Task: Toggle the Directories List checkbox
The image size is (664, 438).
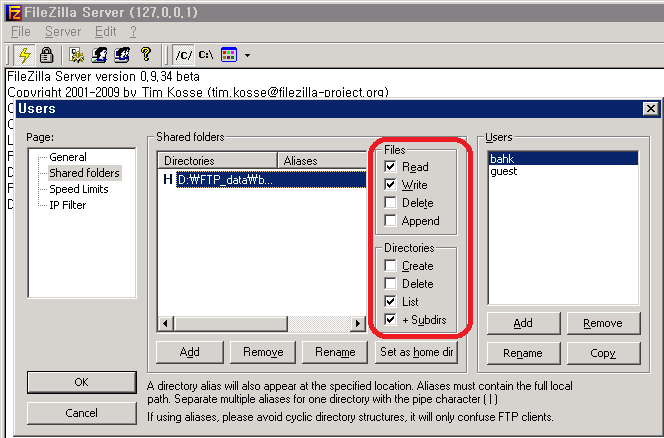Action: point(390,301)
